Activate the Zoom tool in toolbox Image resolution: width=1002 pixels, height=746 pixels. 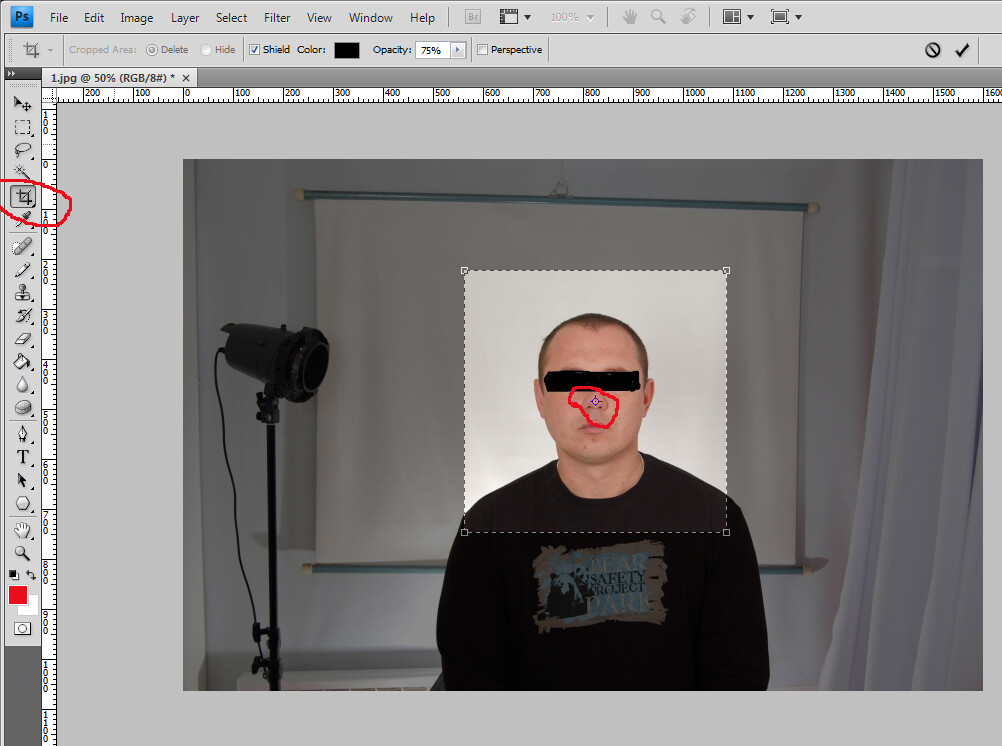tap(22, 553)
